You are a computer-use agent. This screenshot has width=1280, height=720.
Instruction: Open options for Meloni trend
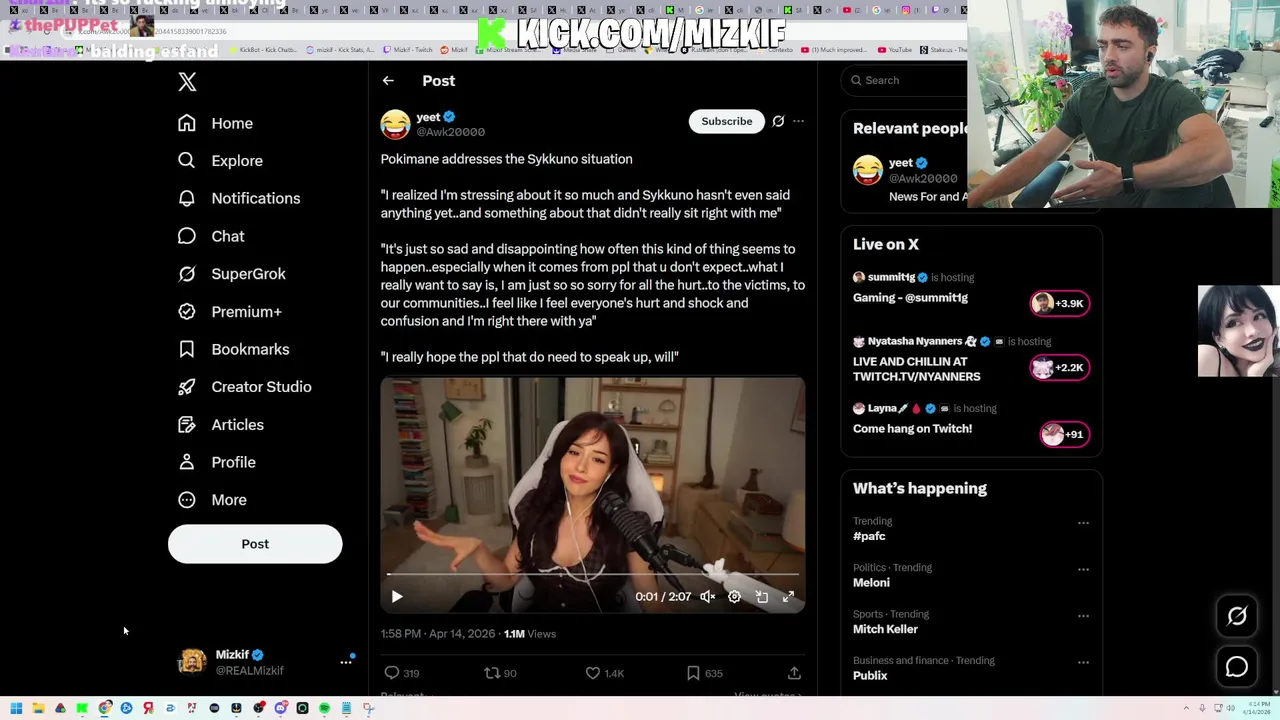pos(1083,570)
